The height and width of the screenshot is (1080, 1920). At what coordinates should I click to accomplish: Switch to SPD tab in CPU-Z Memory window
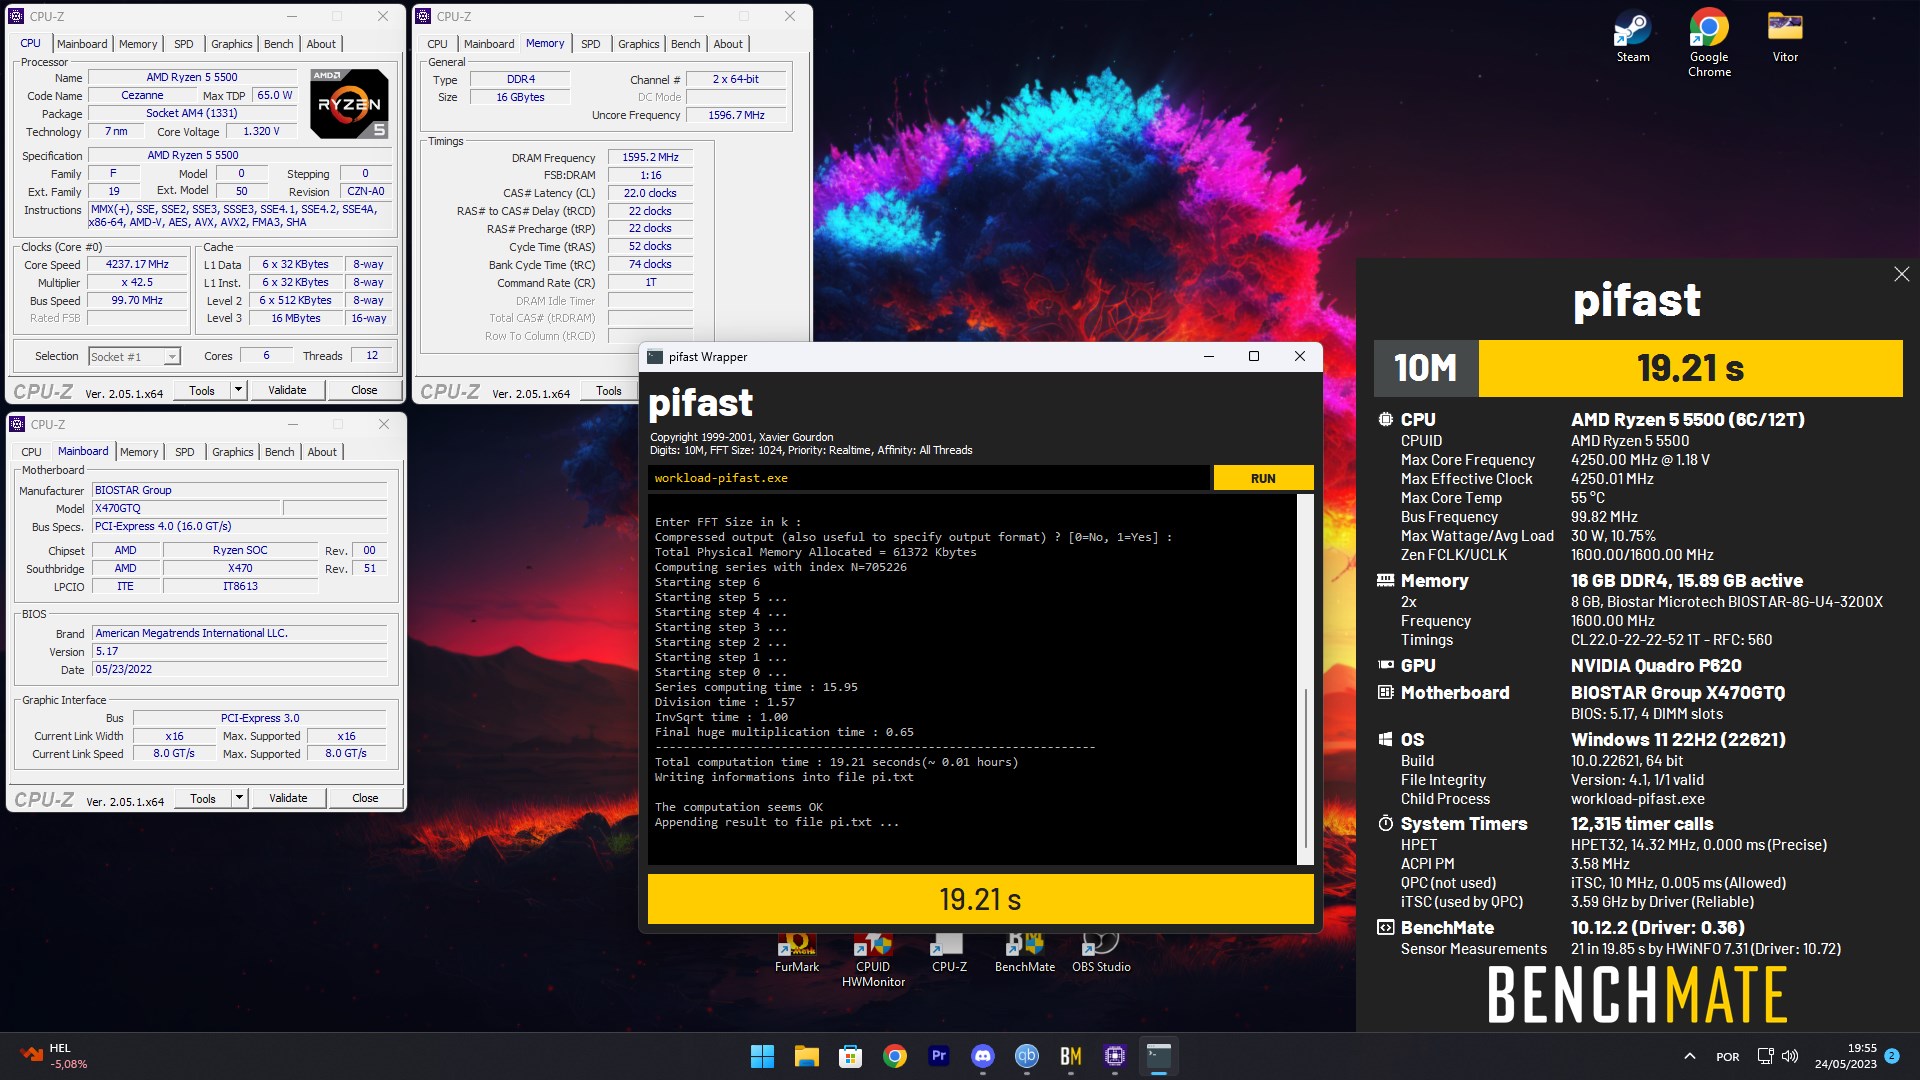[x=591, y=44]
